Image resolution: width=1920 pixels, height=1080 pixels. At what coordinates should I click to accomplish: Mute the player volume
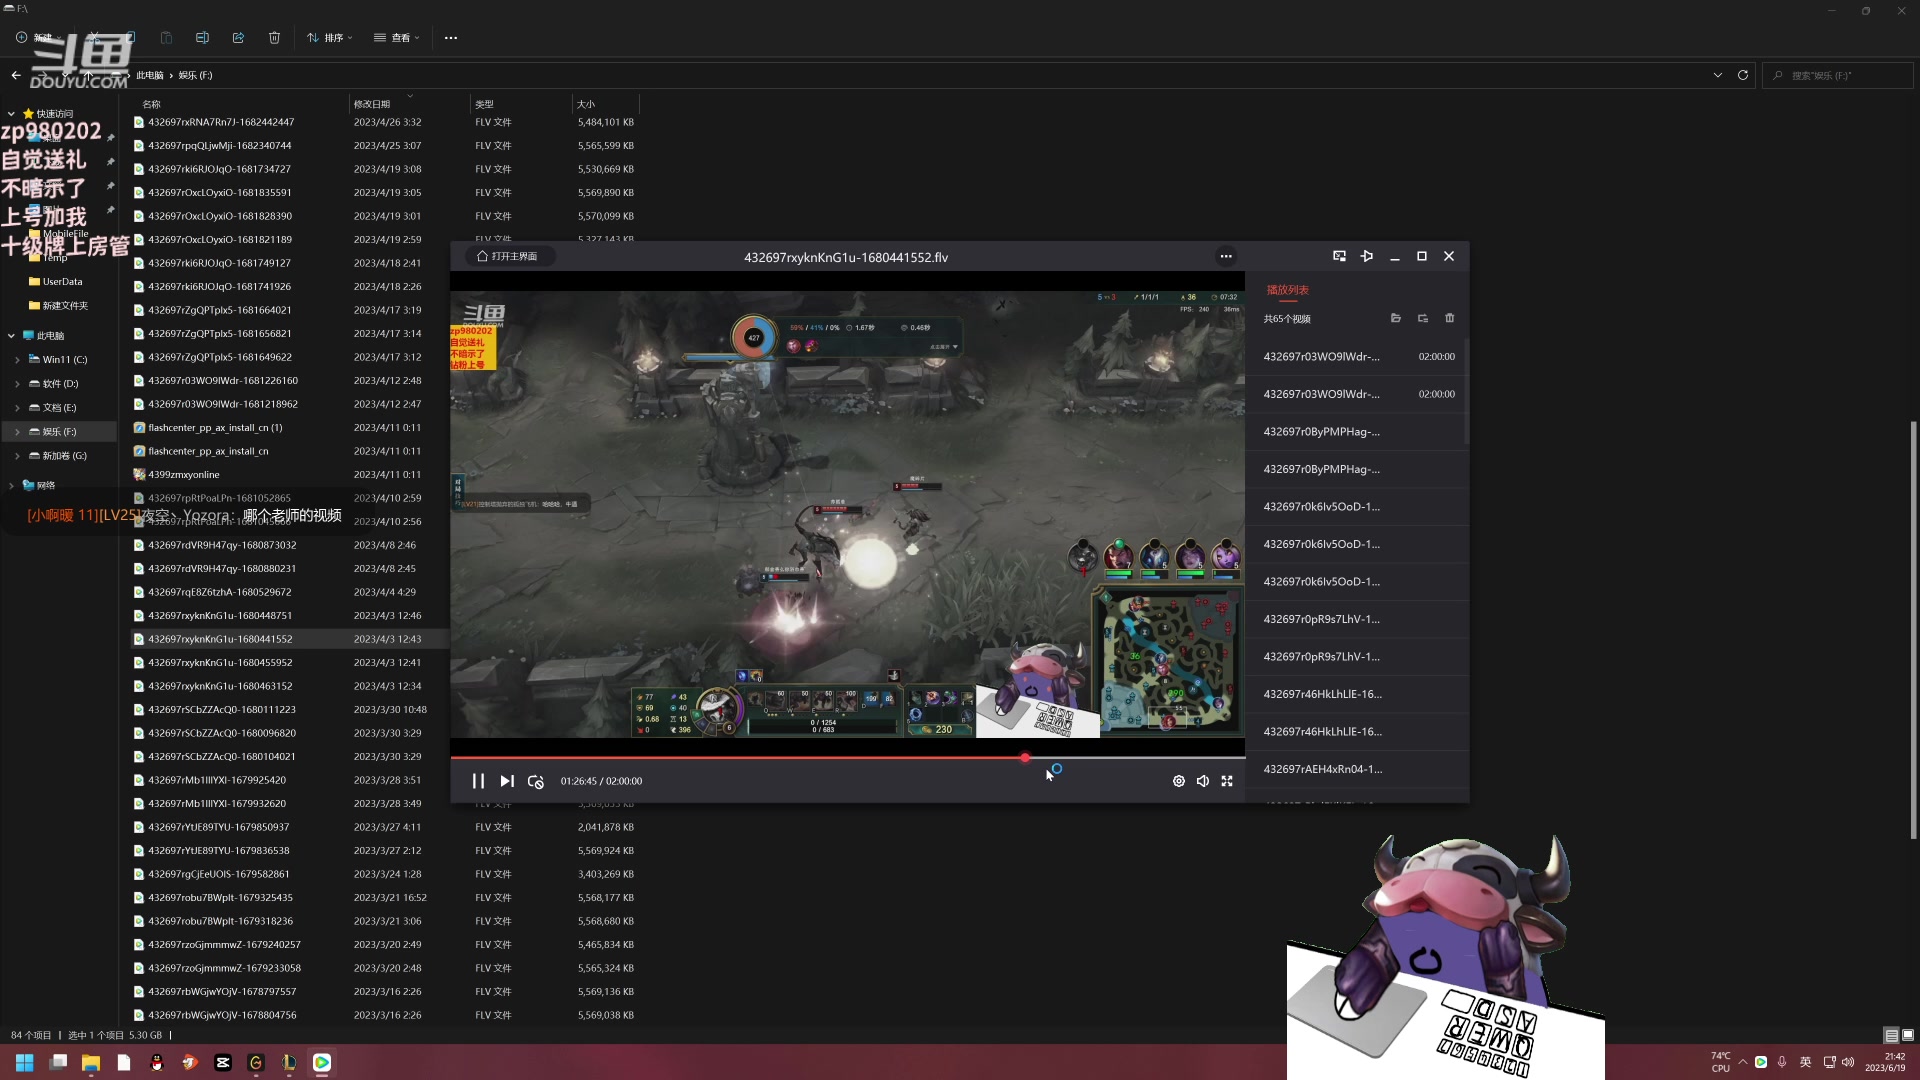tap(1203, 781)
